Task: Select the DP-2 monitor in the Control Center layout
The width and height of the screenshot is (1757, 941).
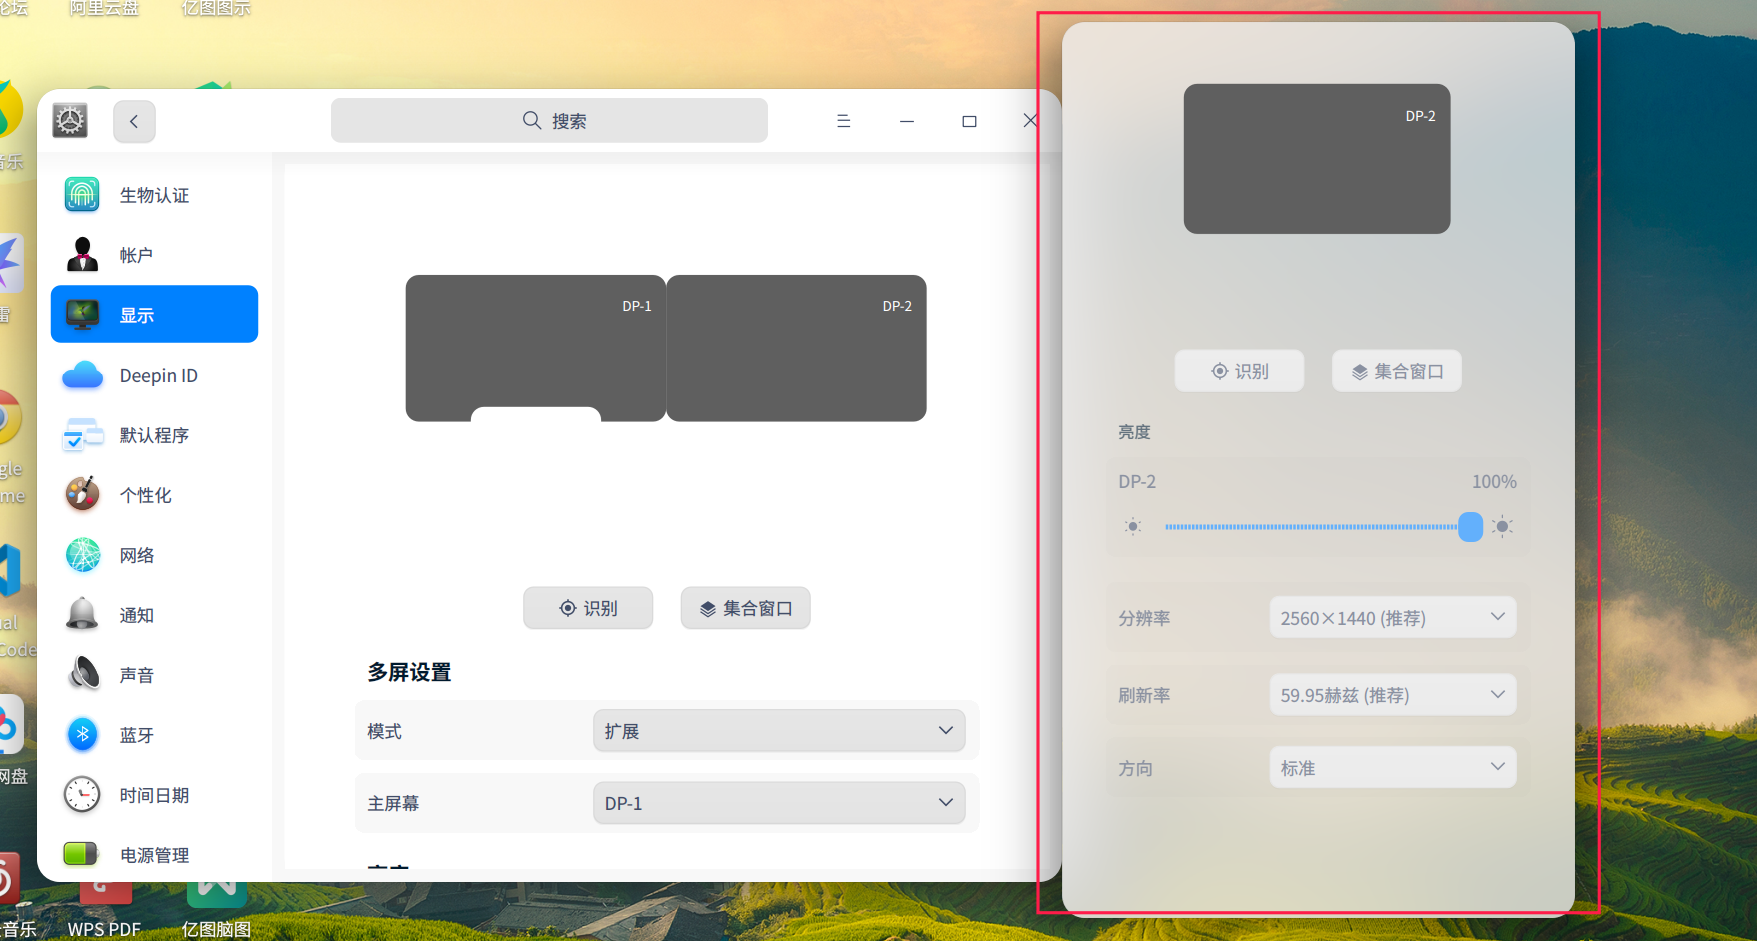Action: point(796,348)
